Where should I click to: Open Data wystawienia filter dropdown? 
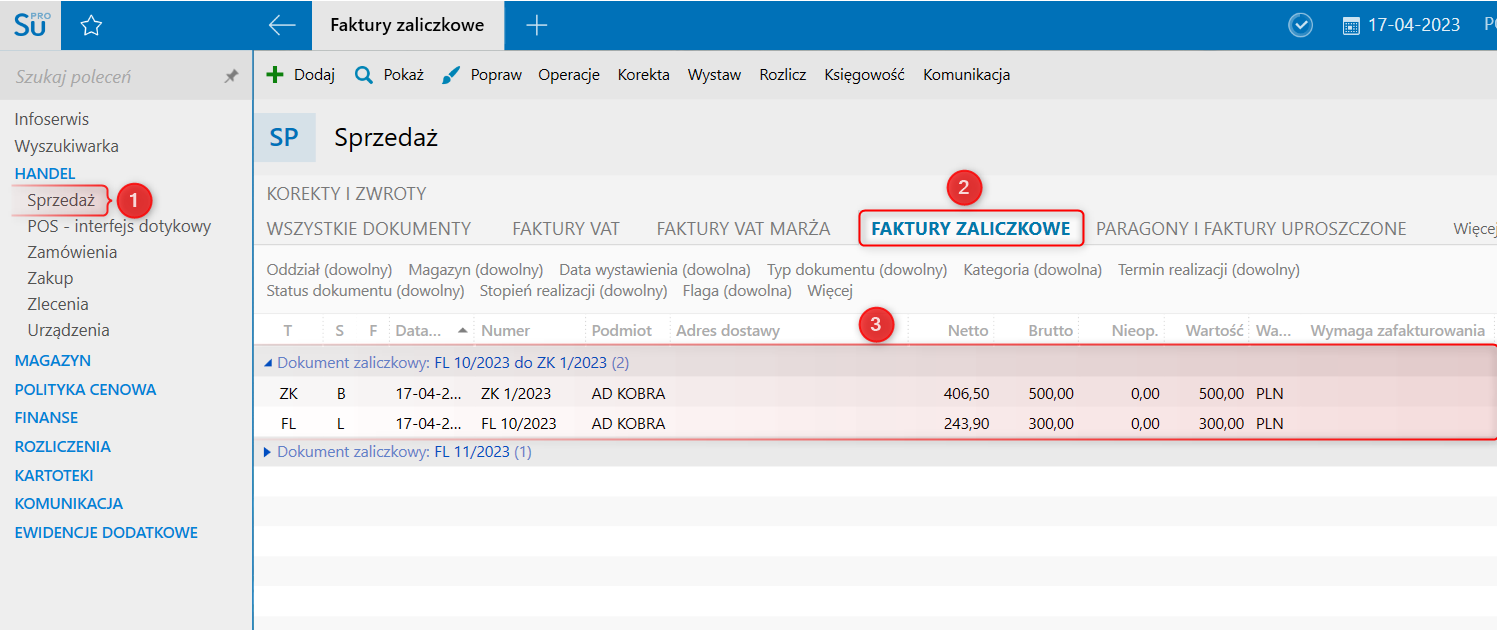pyautogui.click(x=654, y=270)
